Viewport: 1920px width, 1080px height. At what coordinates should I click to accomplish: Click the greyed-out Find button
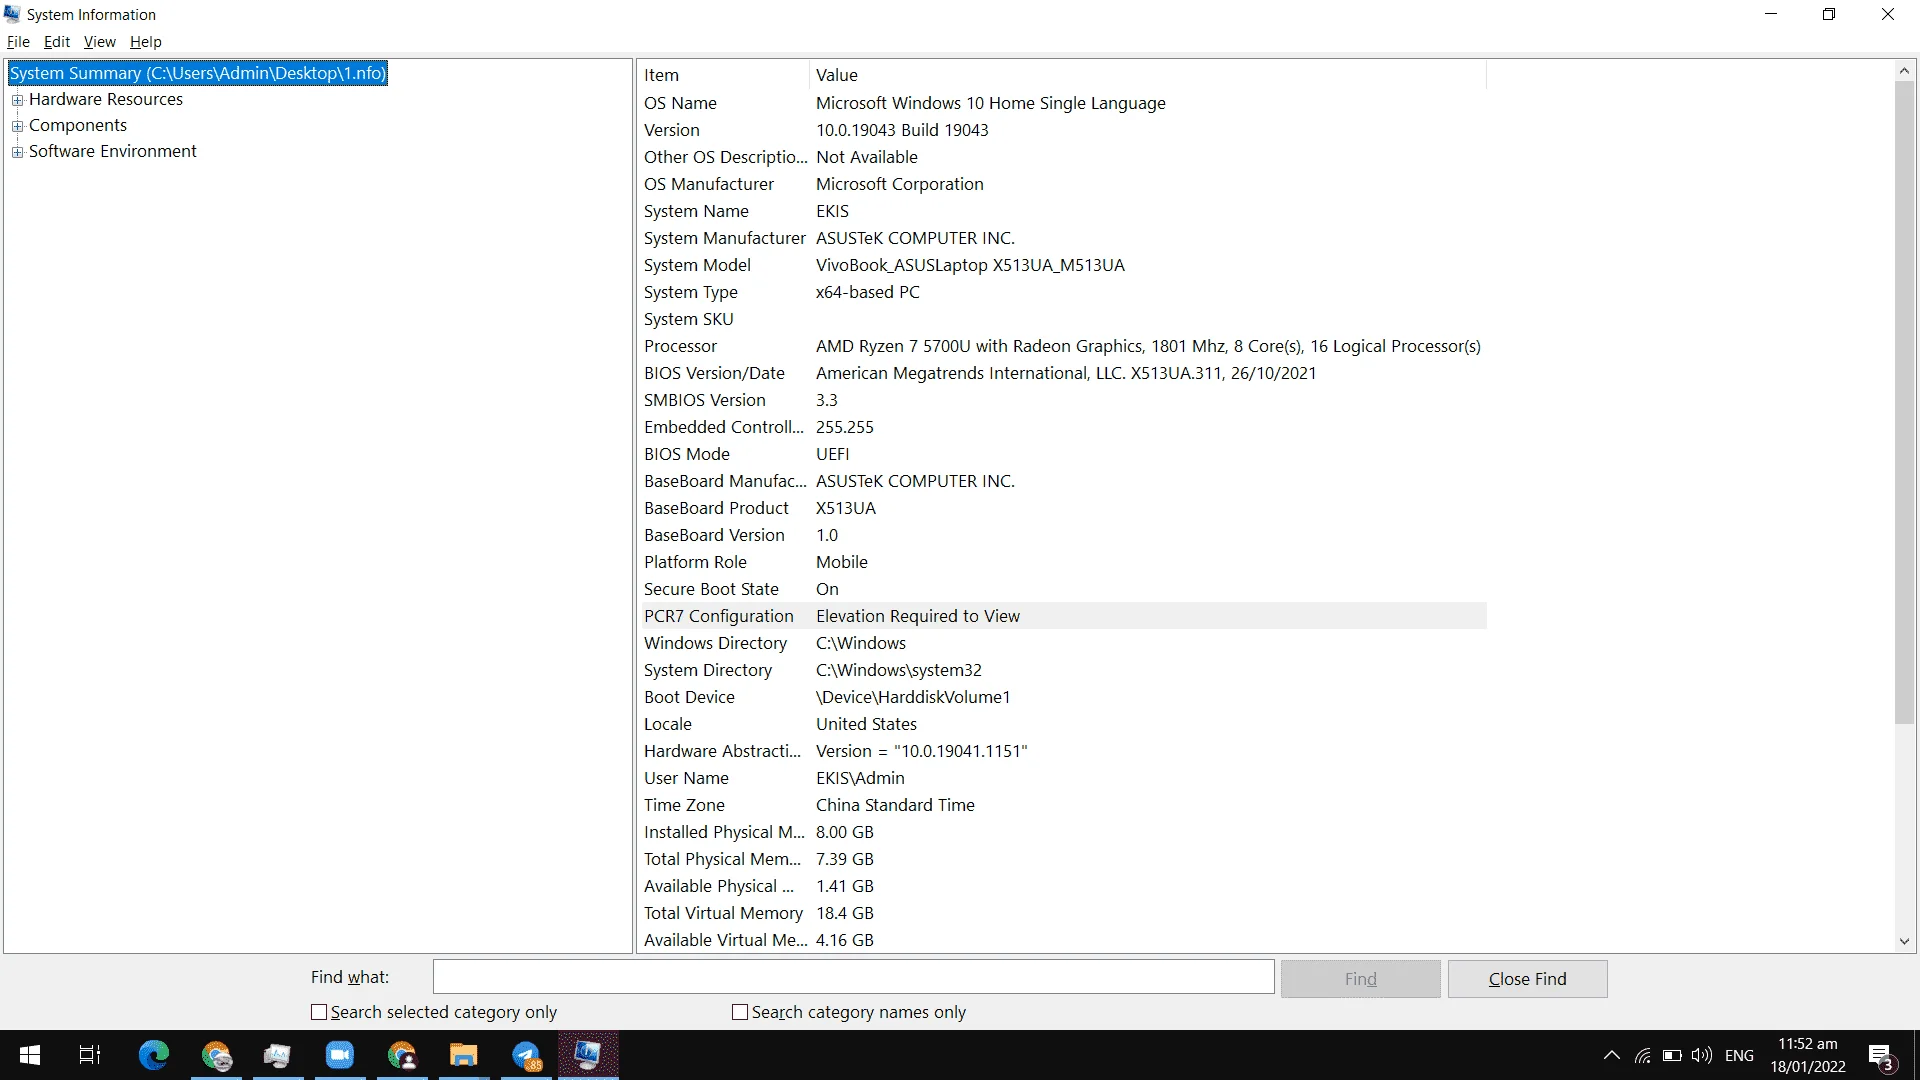click(x=1360, y=979)
